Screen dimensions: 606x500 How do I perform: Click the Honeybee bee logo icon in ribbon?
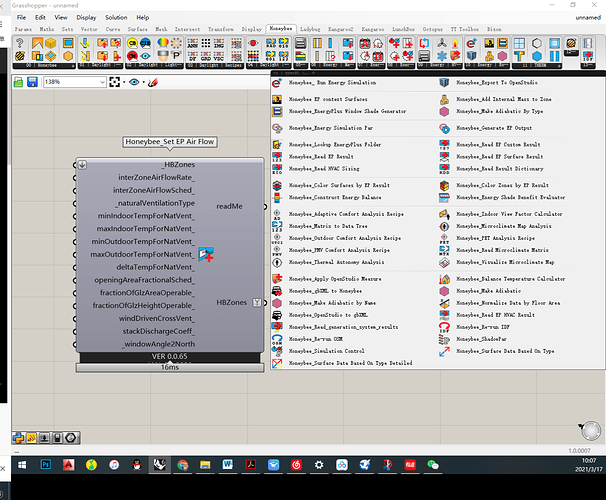point(20,56)
